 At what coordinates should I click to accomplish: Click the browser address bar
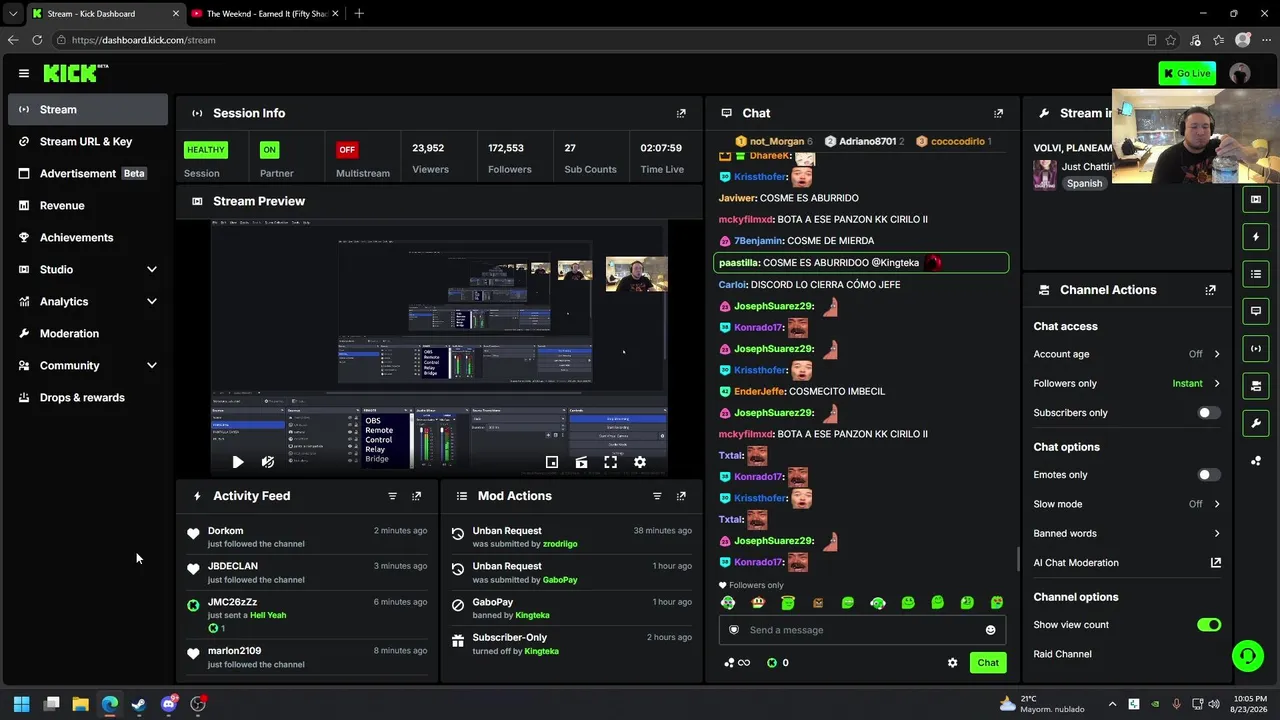click(x=600, y=40)
